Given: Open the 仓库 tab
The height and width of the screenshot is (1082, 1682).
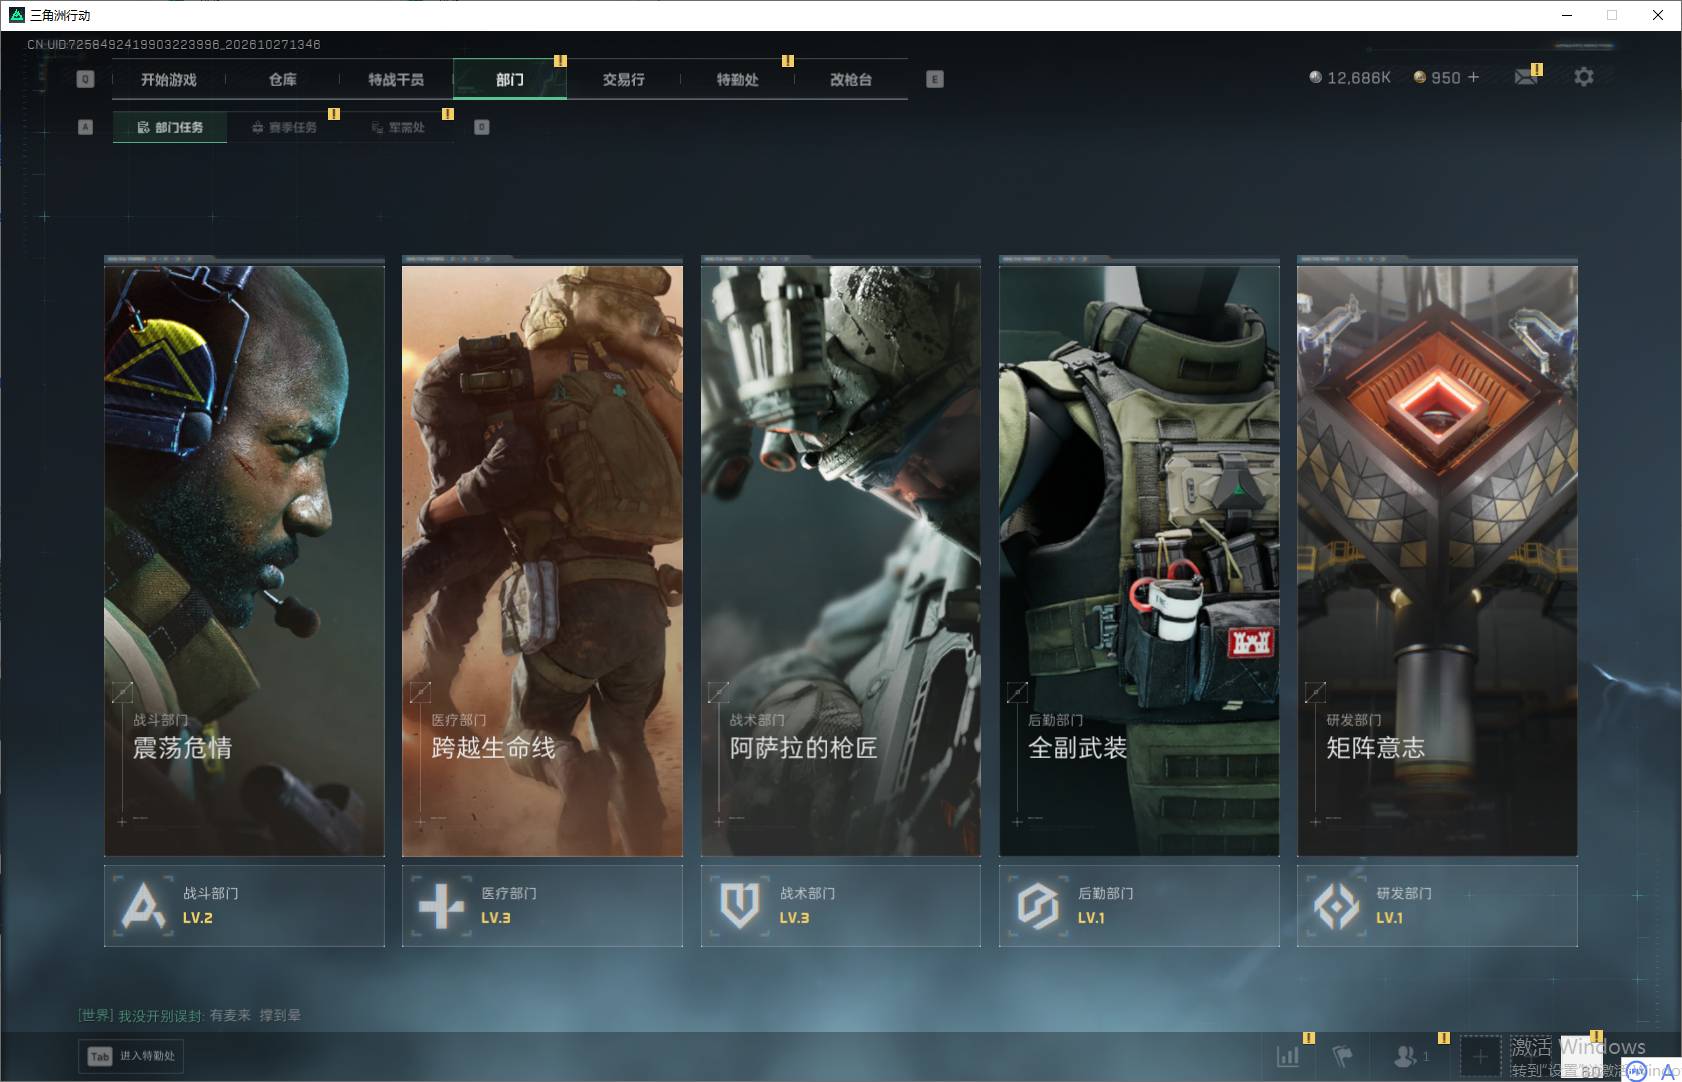Looking at the screenshot, I should [x=283, y=79].
